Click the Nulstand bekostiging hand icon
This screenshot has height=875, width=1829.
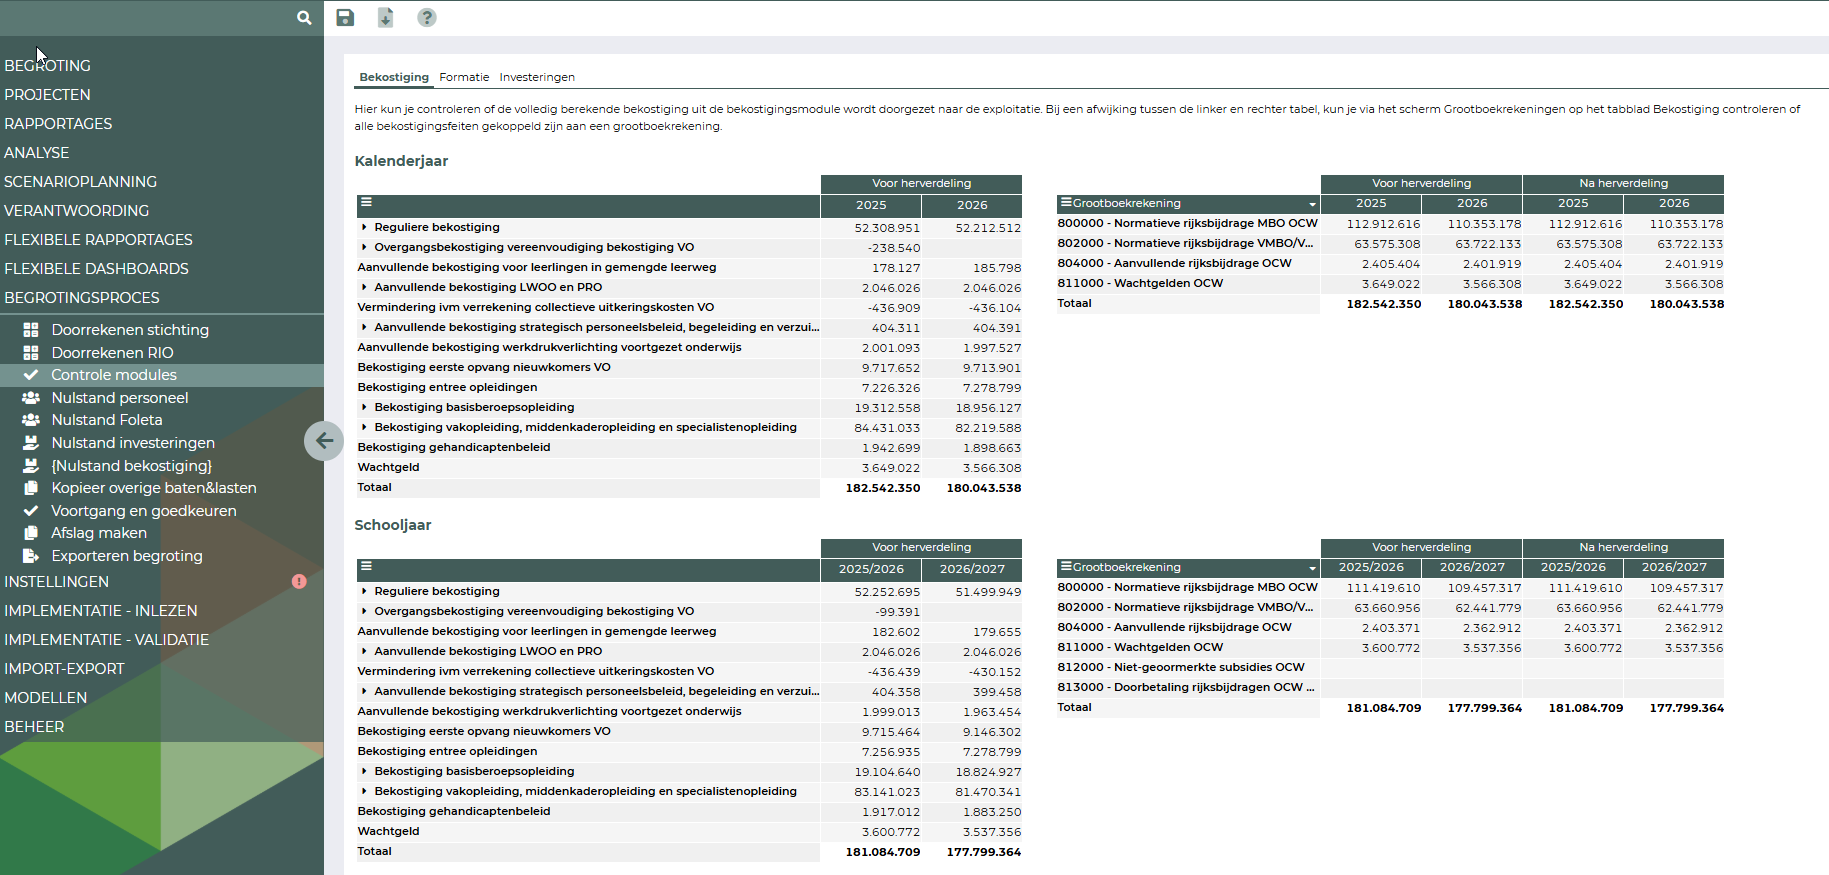[x=31, y=466]
